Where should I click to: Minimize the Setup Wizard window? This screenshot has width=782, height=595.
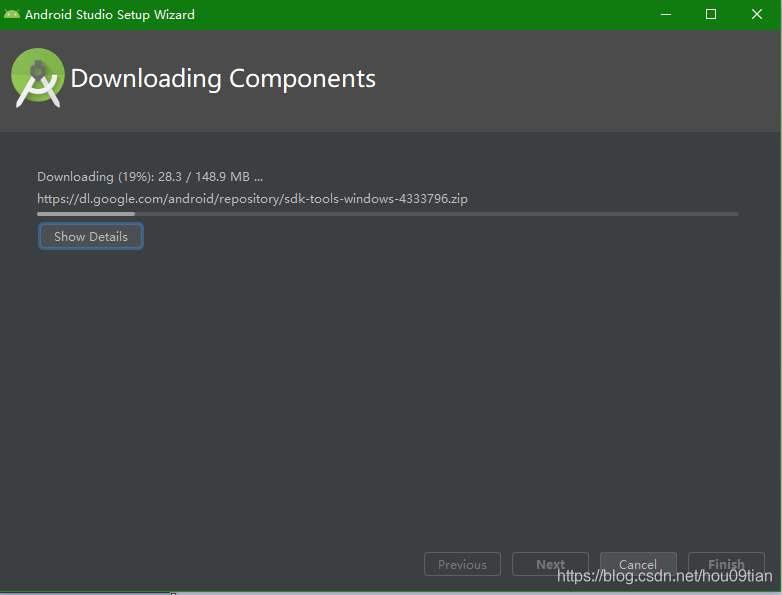(x=666, y=14)
